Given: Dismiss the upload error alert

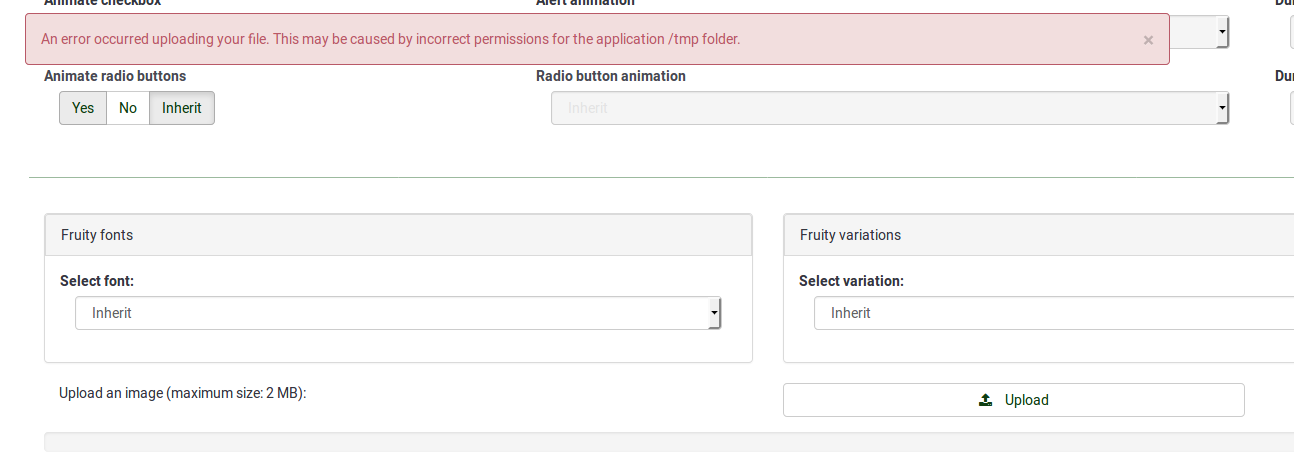Looking at the screenshot, I should (x=1148, y=40).
